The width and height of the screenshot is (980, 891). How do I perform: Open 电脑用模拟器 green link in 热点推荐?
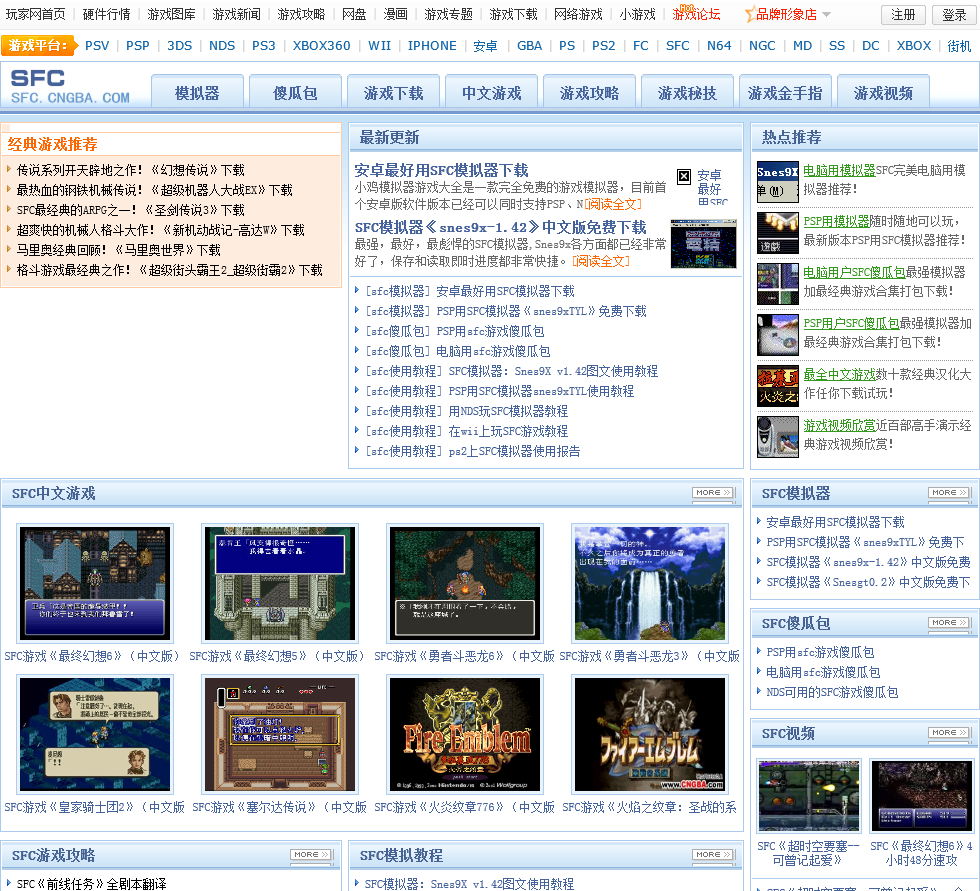[x=839, y=170]
